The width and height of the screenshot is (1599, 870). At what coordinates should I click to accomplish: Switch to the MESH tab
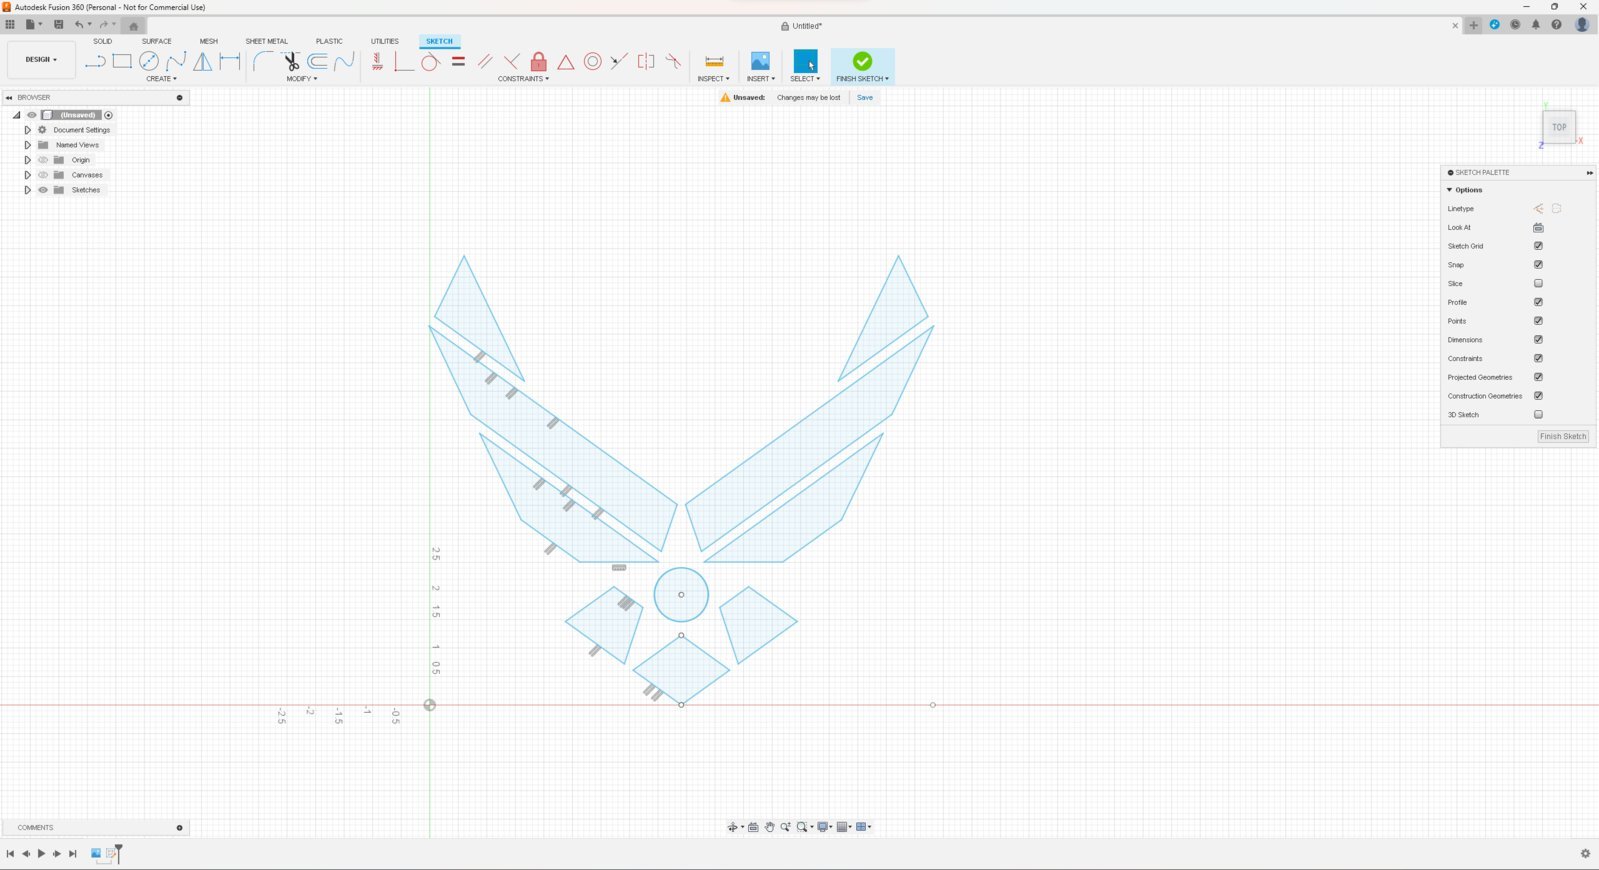208,41
